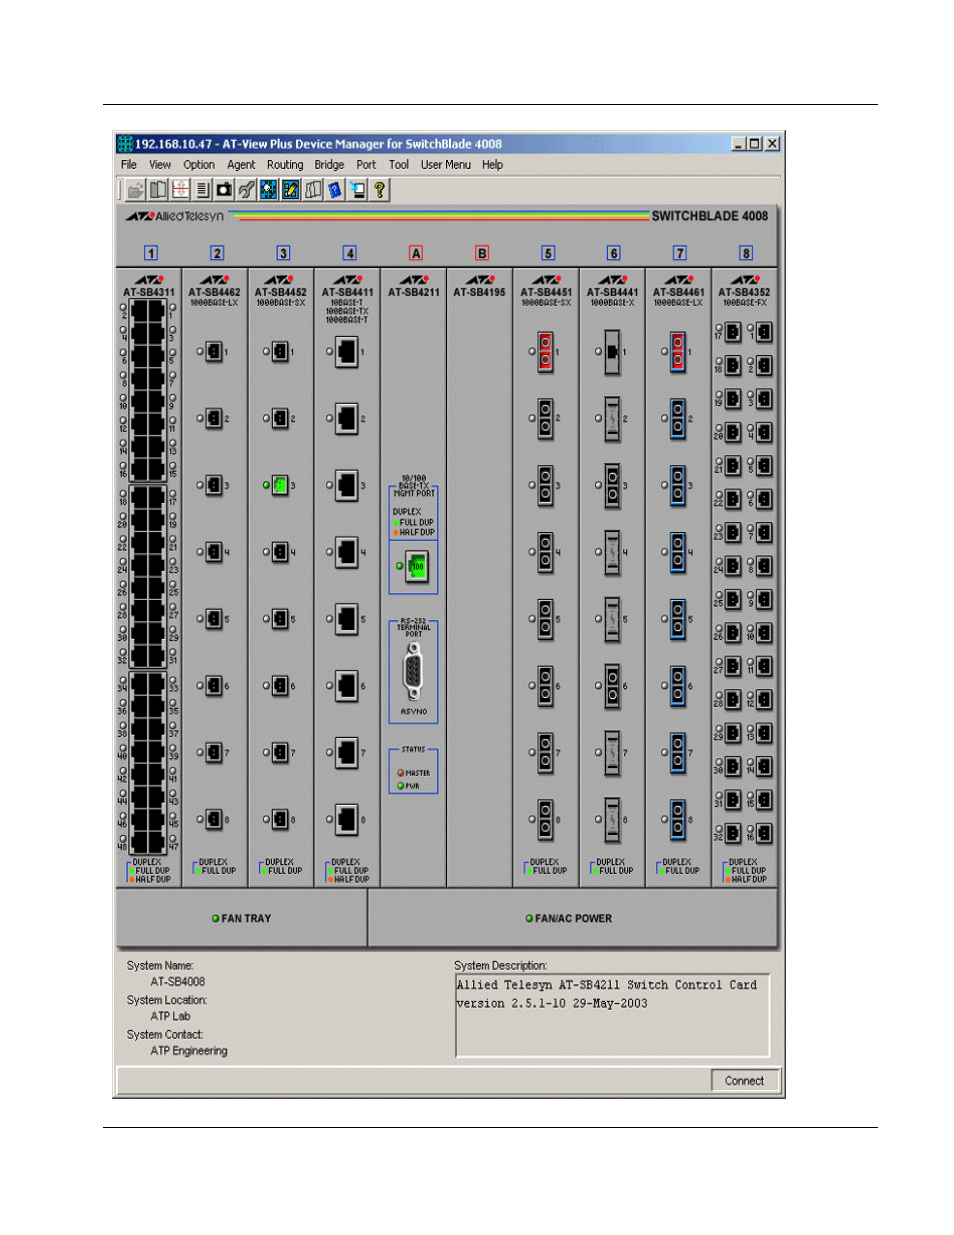The image size is (954, 1235).
Task: Select port 1 on AT-SB4441 card
Action: [x=612, y=352]
